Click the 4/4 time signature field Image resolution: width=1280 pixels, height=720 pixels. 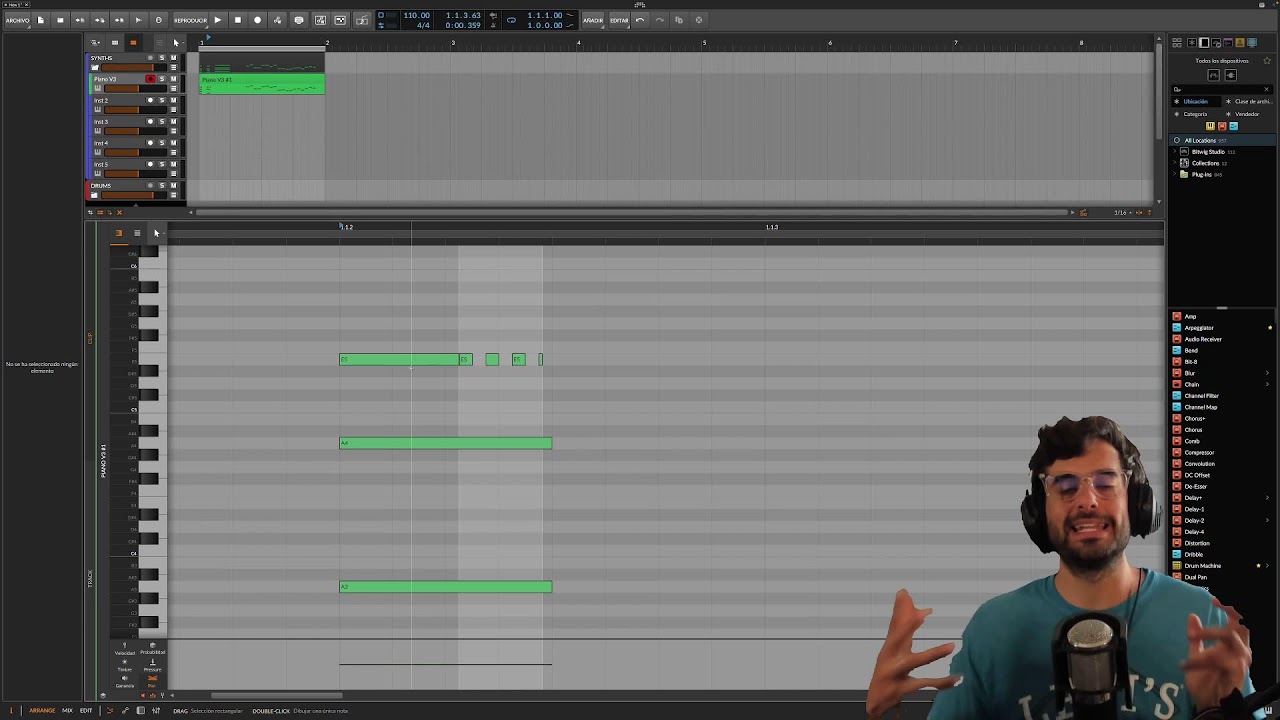pyautogui.click(x=423, y=25)
